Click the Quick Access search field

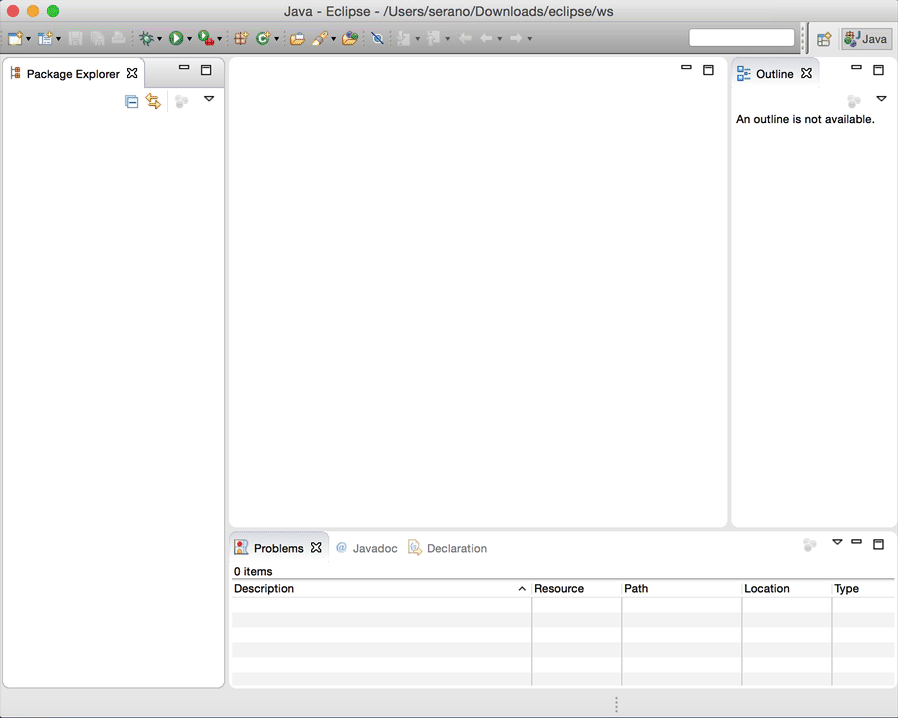click(741, 38)
